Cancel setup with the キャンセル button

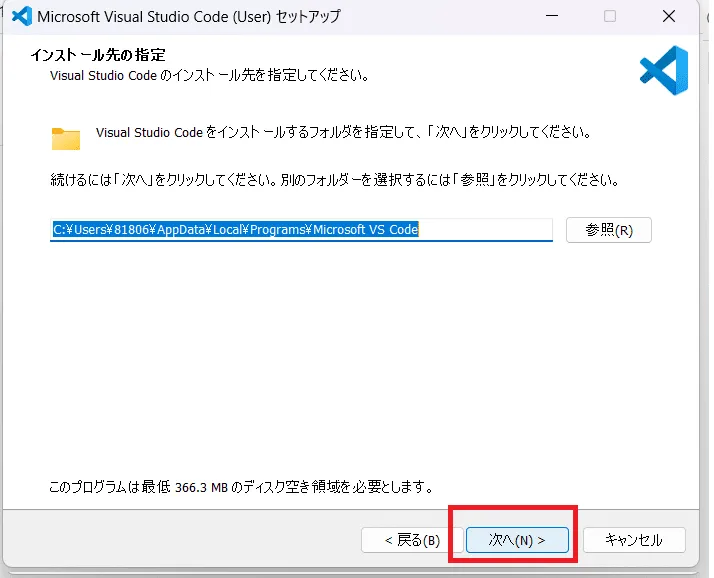[634, 540]
